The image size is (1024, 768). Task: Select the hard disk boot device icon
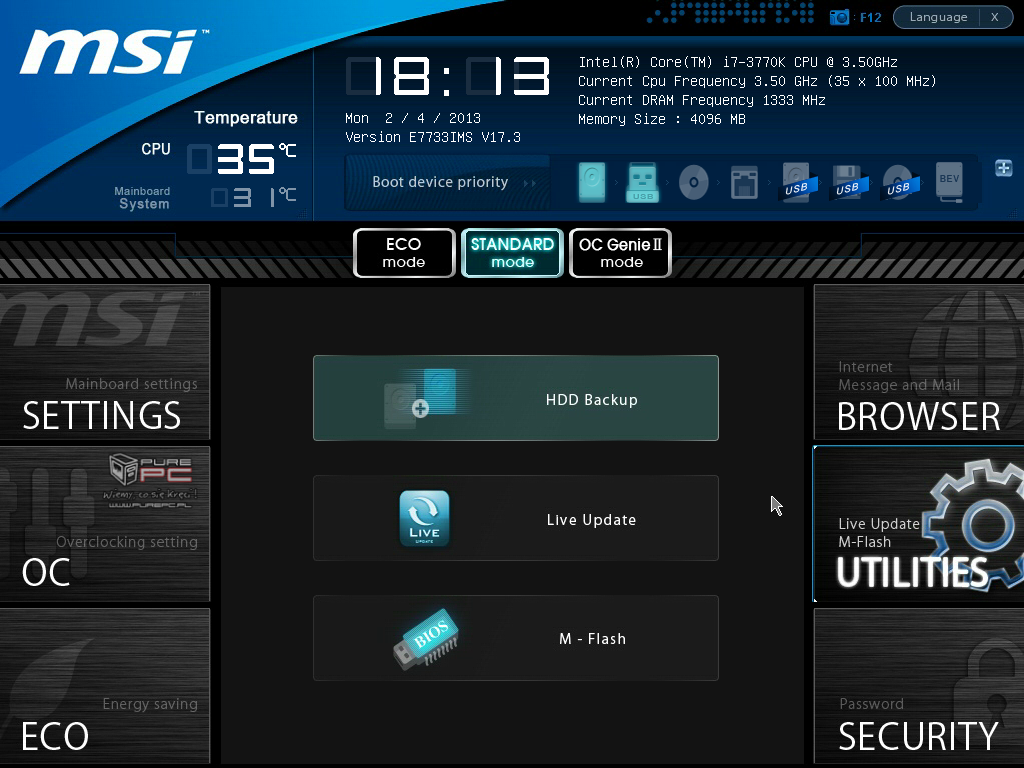pos(592,182)
